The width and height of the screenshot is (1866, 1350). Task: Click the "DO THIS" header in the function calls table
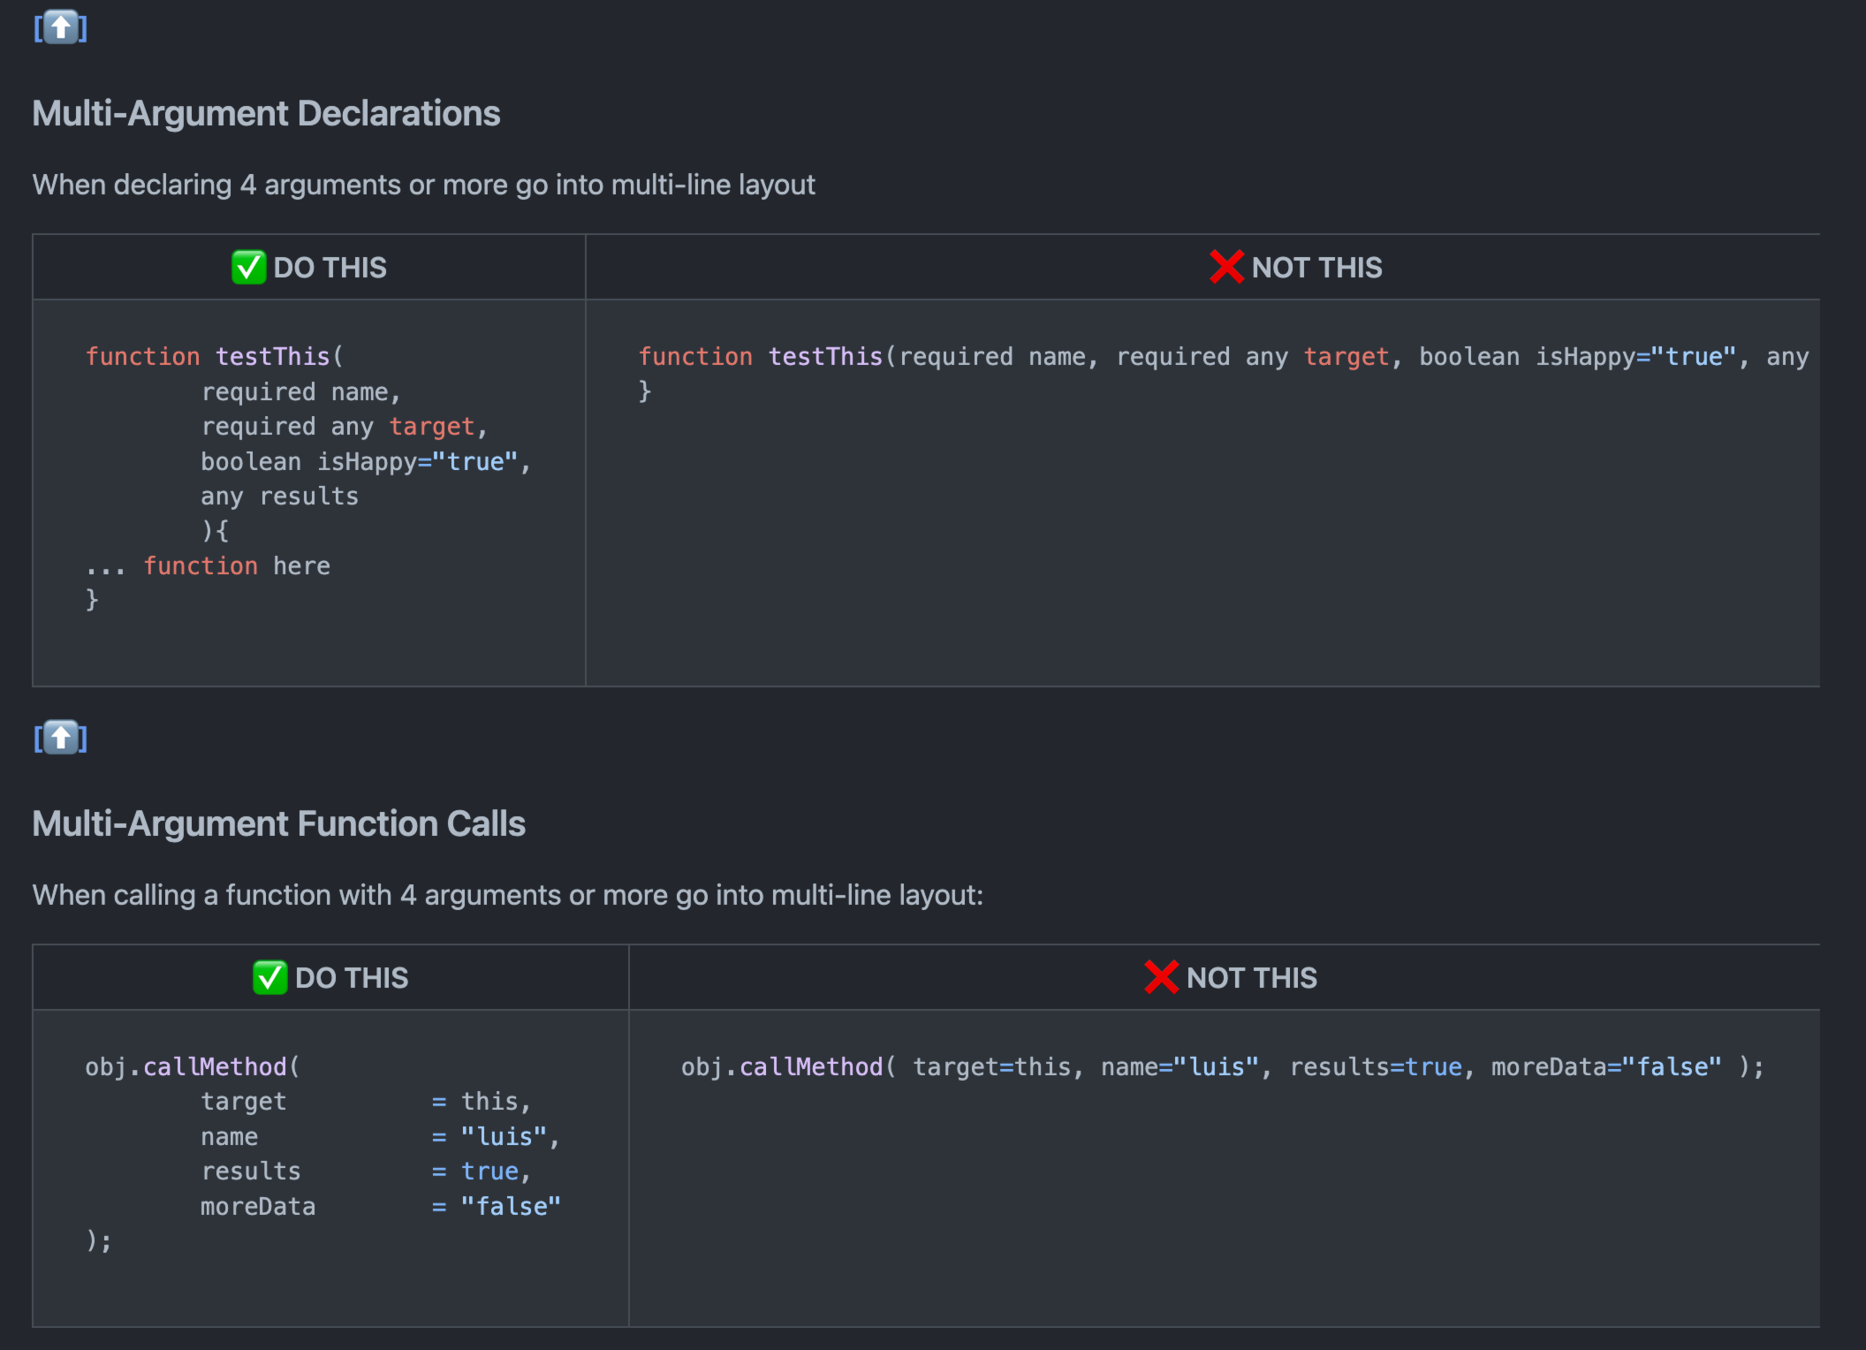pos(352,977)
